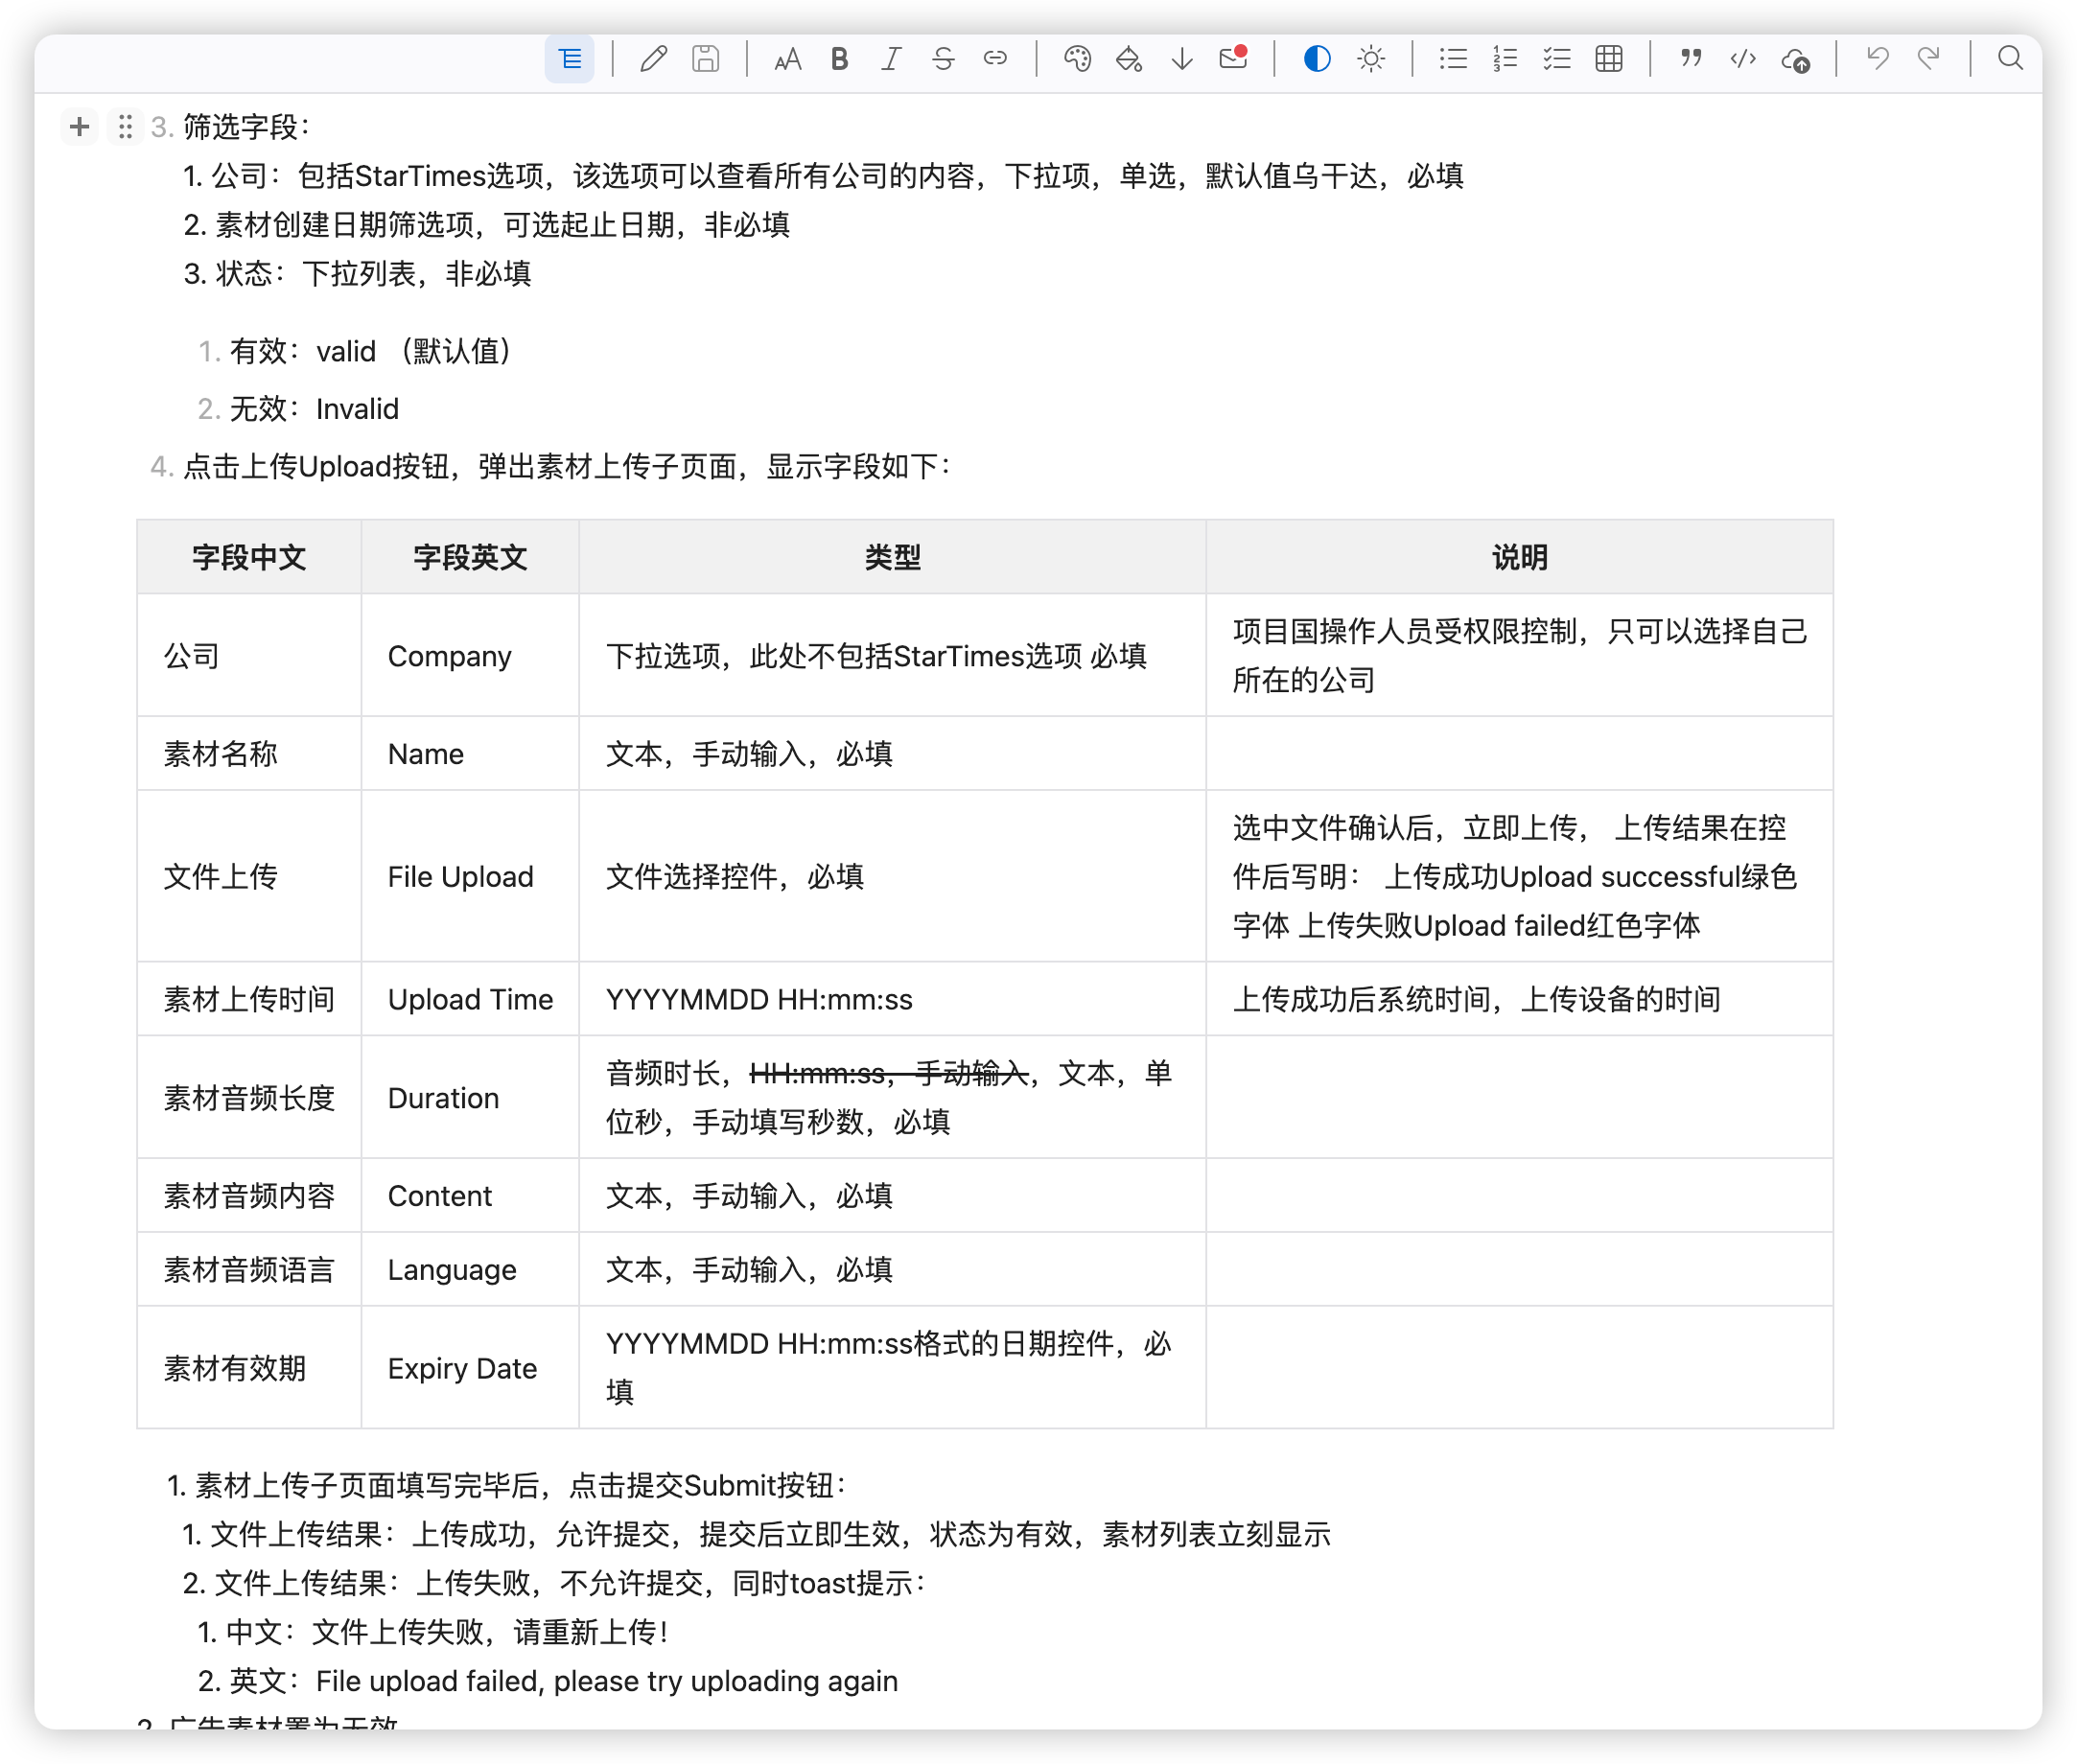Insert a code block
2077x1764 pixels.
coord(1743,59)
